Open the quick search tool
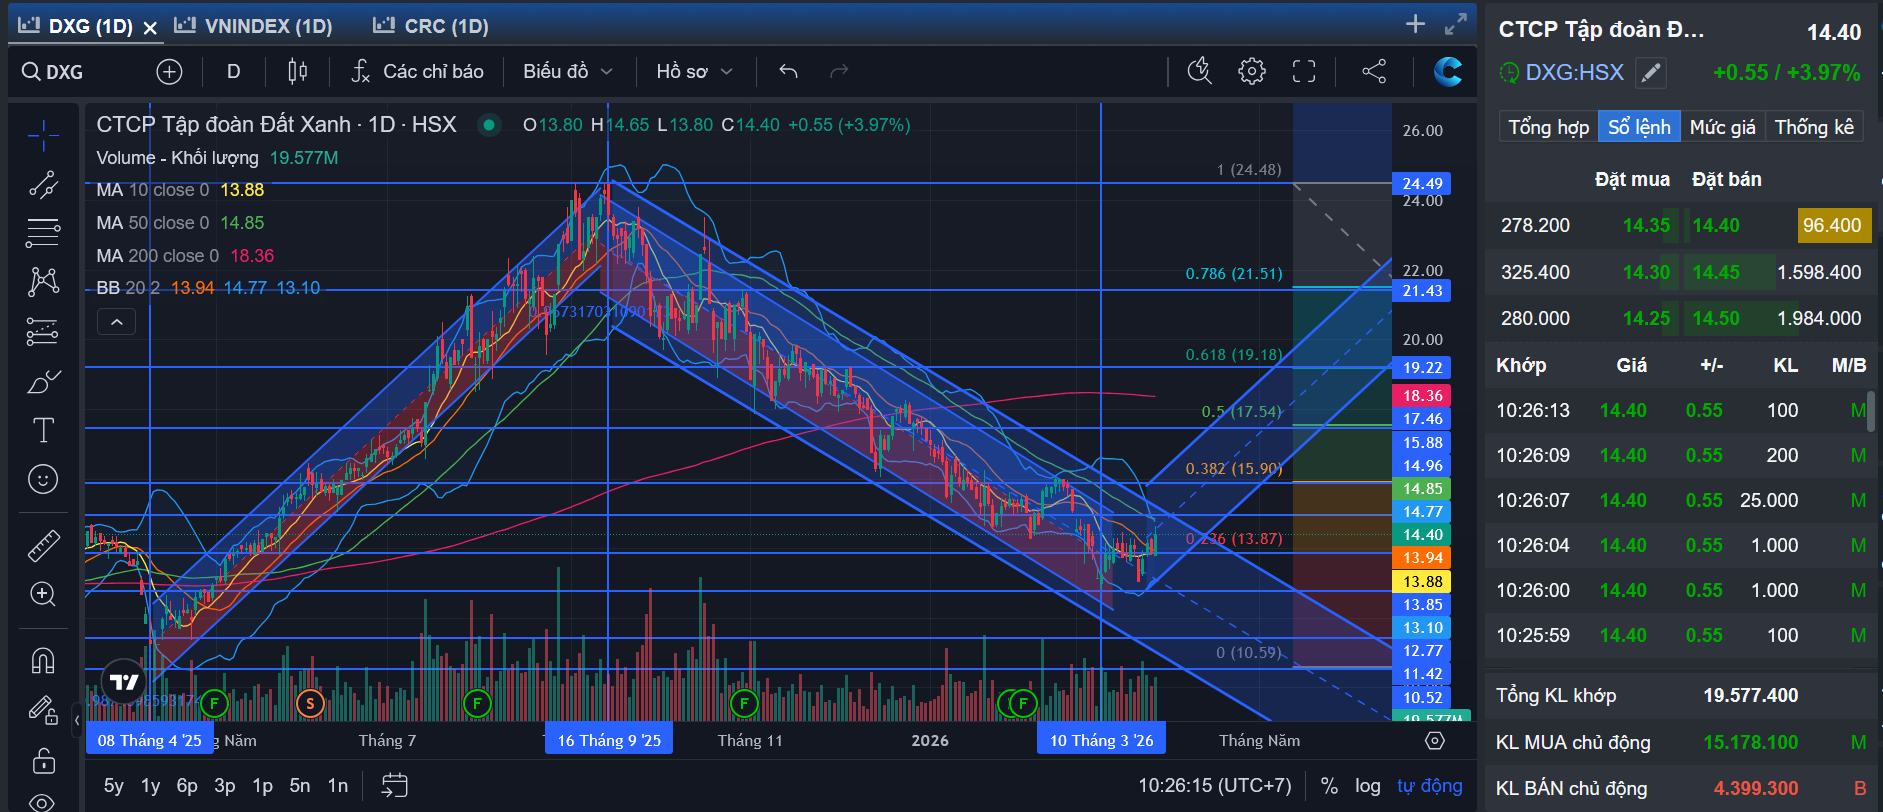Image resolution: width=1883 pixels, height=812 pixels. 1199,71
